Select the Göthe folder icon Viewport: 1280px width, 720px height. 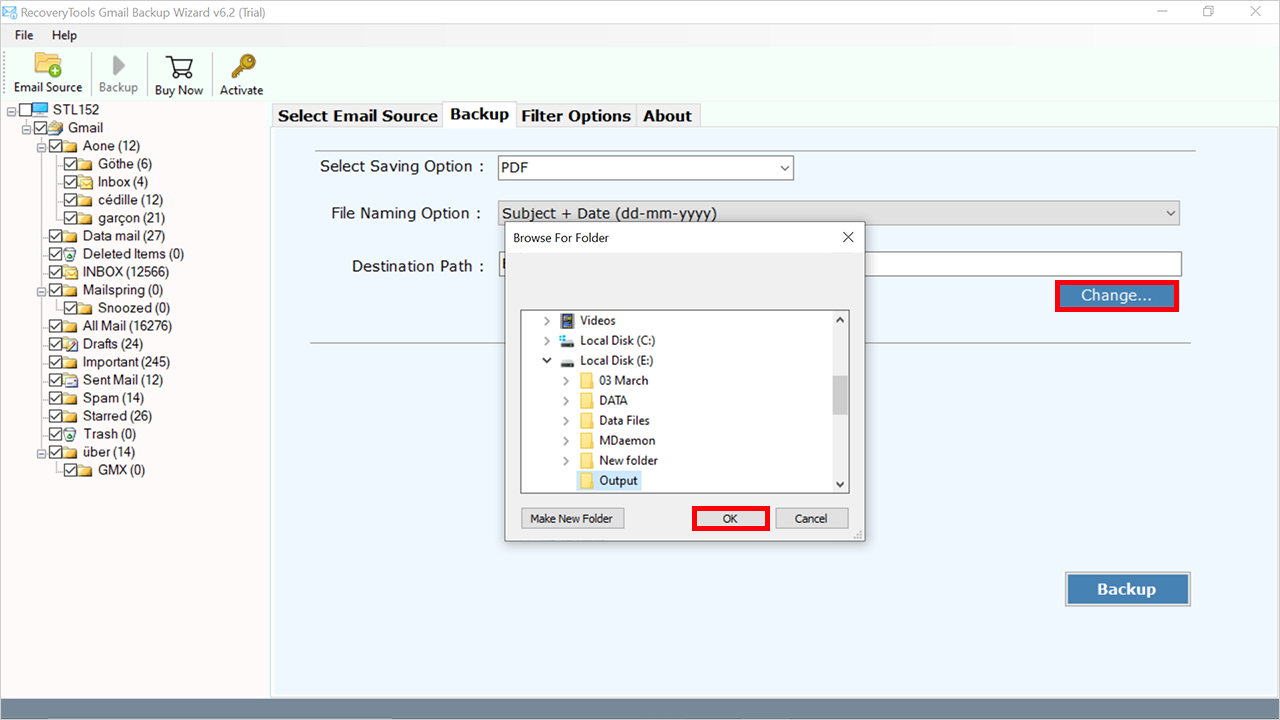point(86,164)
